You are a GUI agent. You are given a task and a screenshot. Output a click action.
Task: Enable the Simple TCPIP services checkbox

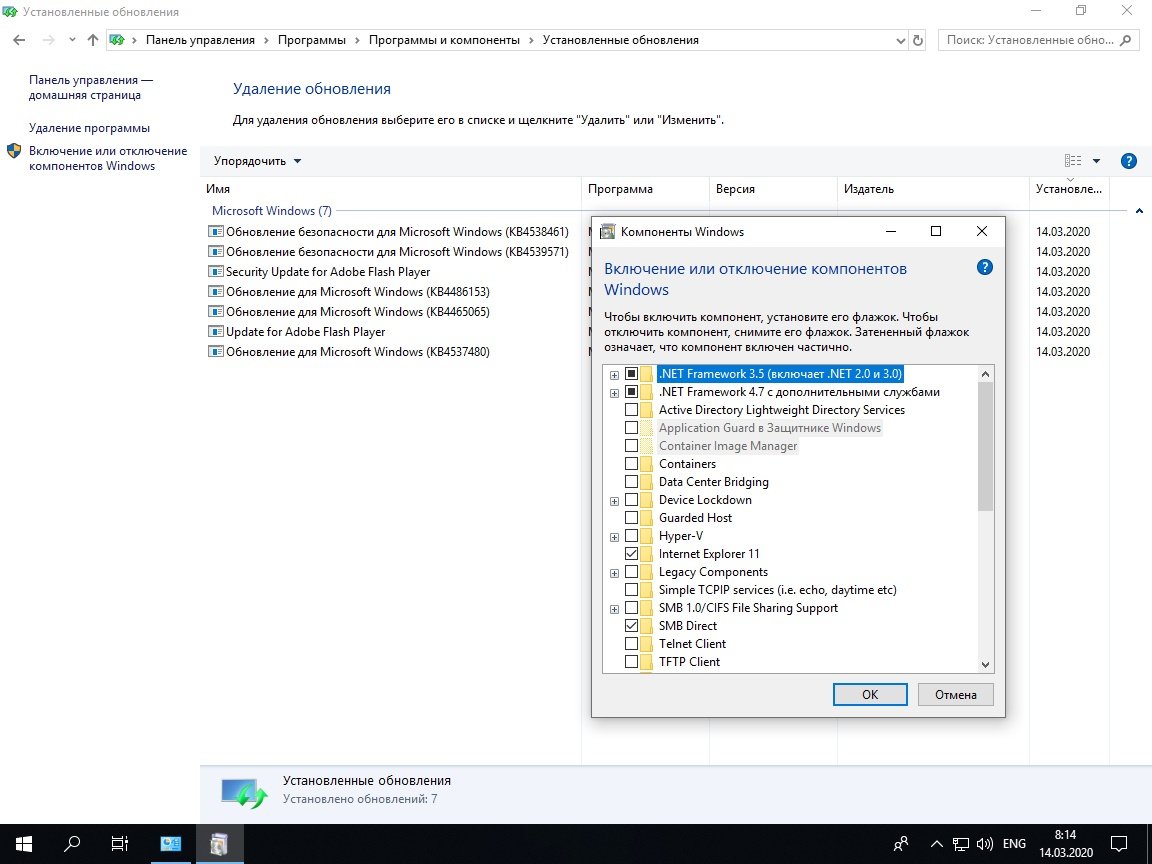(631, 590)
